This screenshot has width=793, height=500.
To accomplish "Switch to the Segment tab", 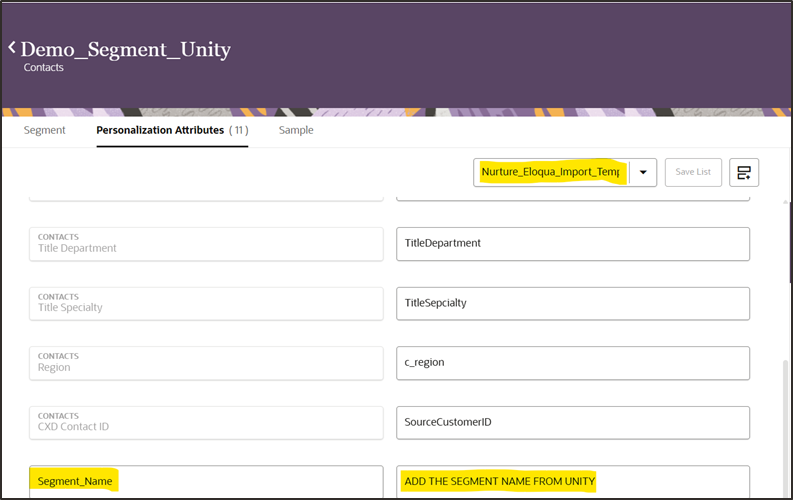I will coord(44,130).
